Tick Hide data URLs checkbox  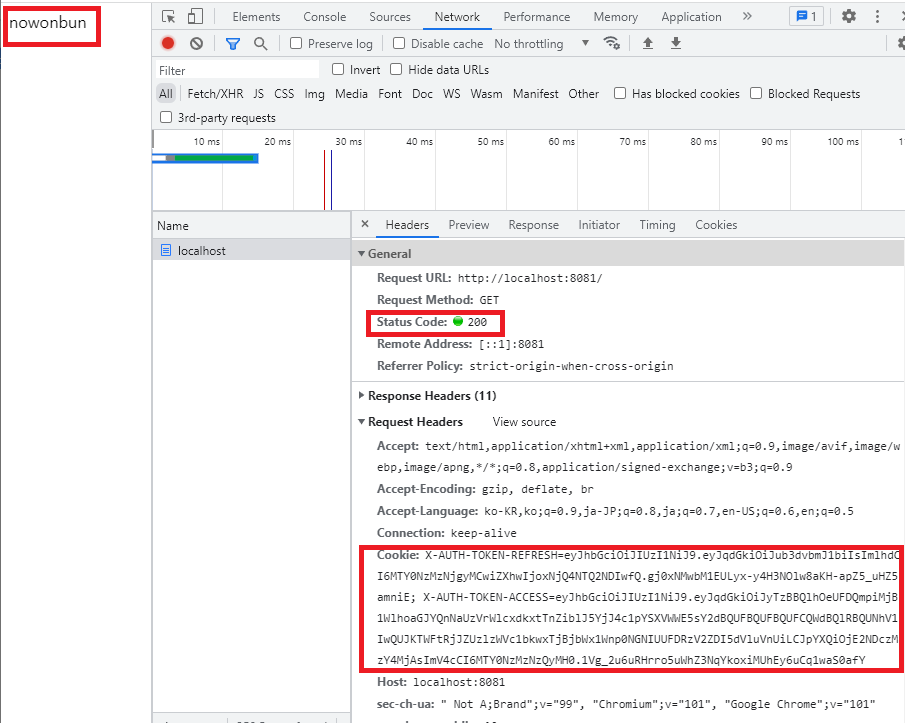pos(396,69)
